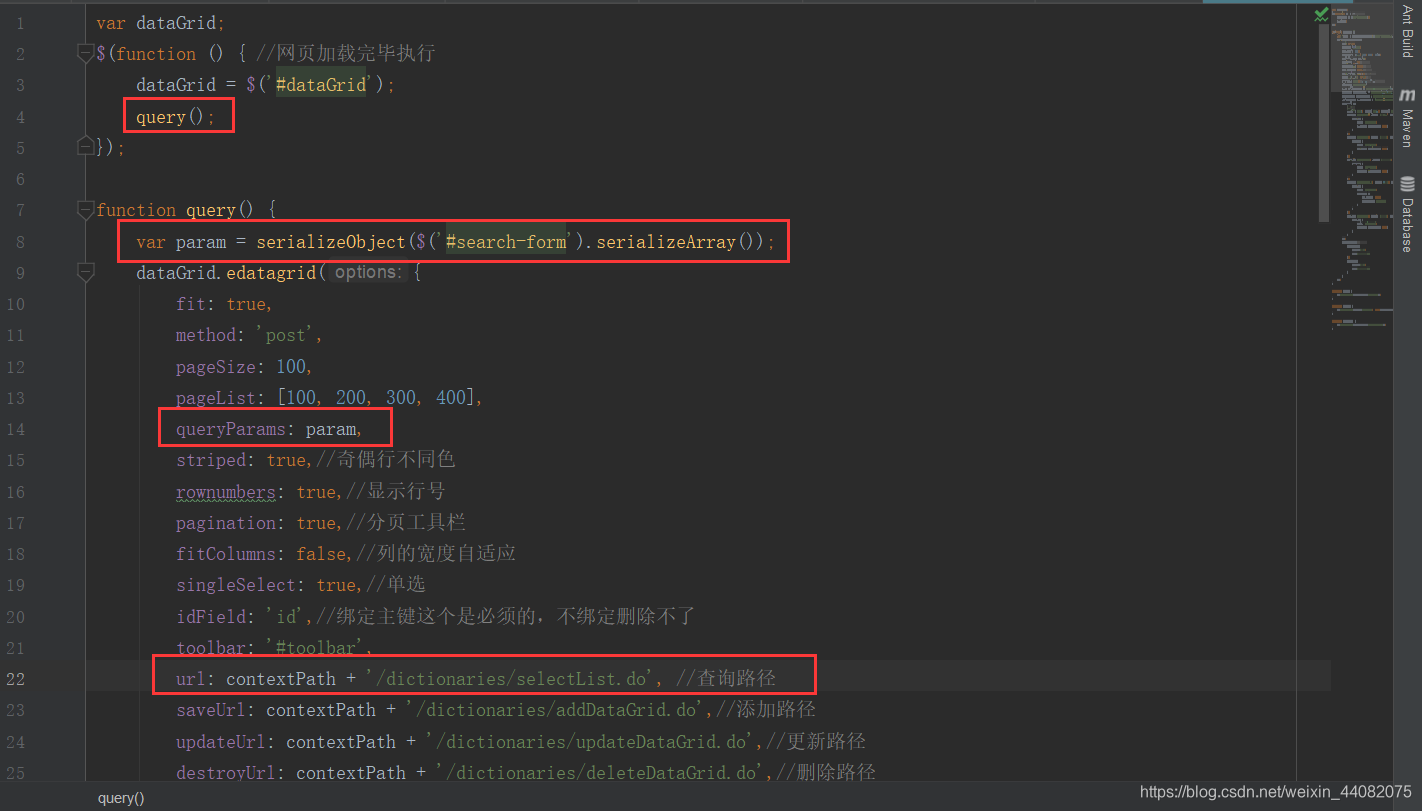Click line number 22 in the gutter

pos(16,679)
